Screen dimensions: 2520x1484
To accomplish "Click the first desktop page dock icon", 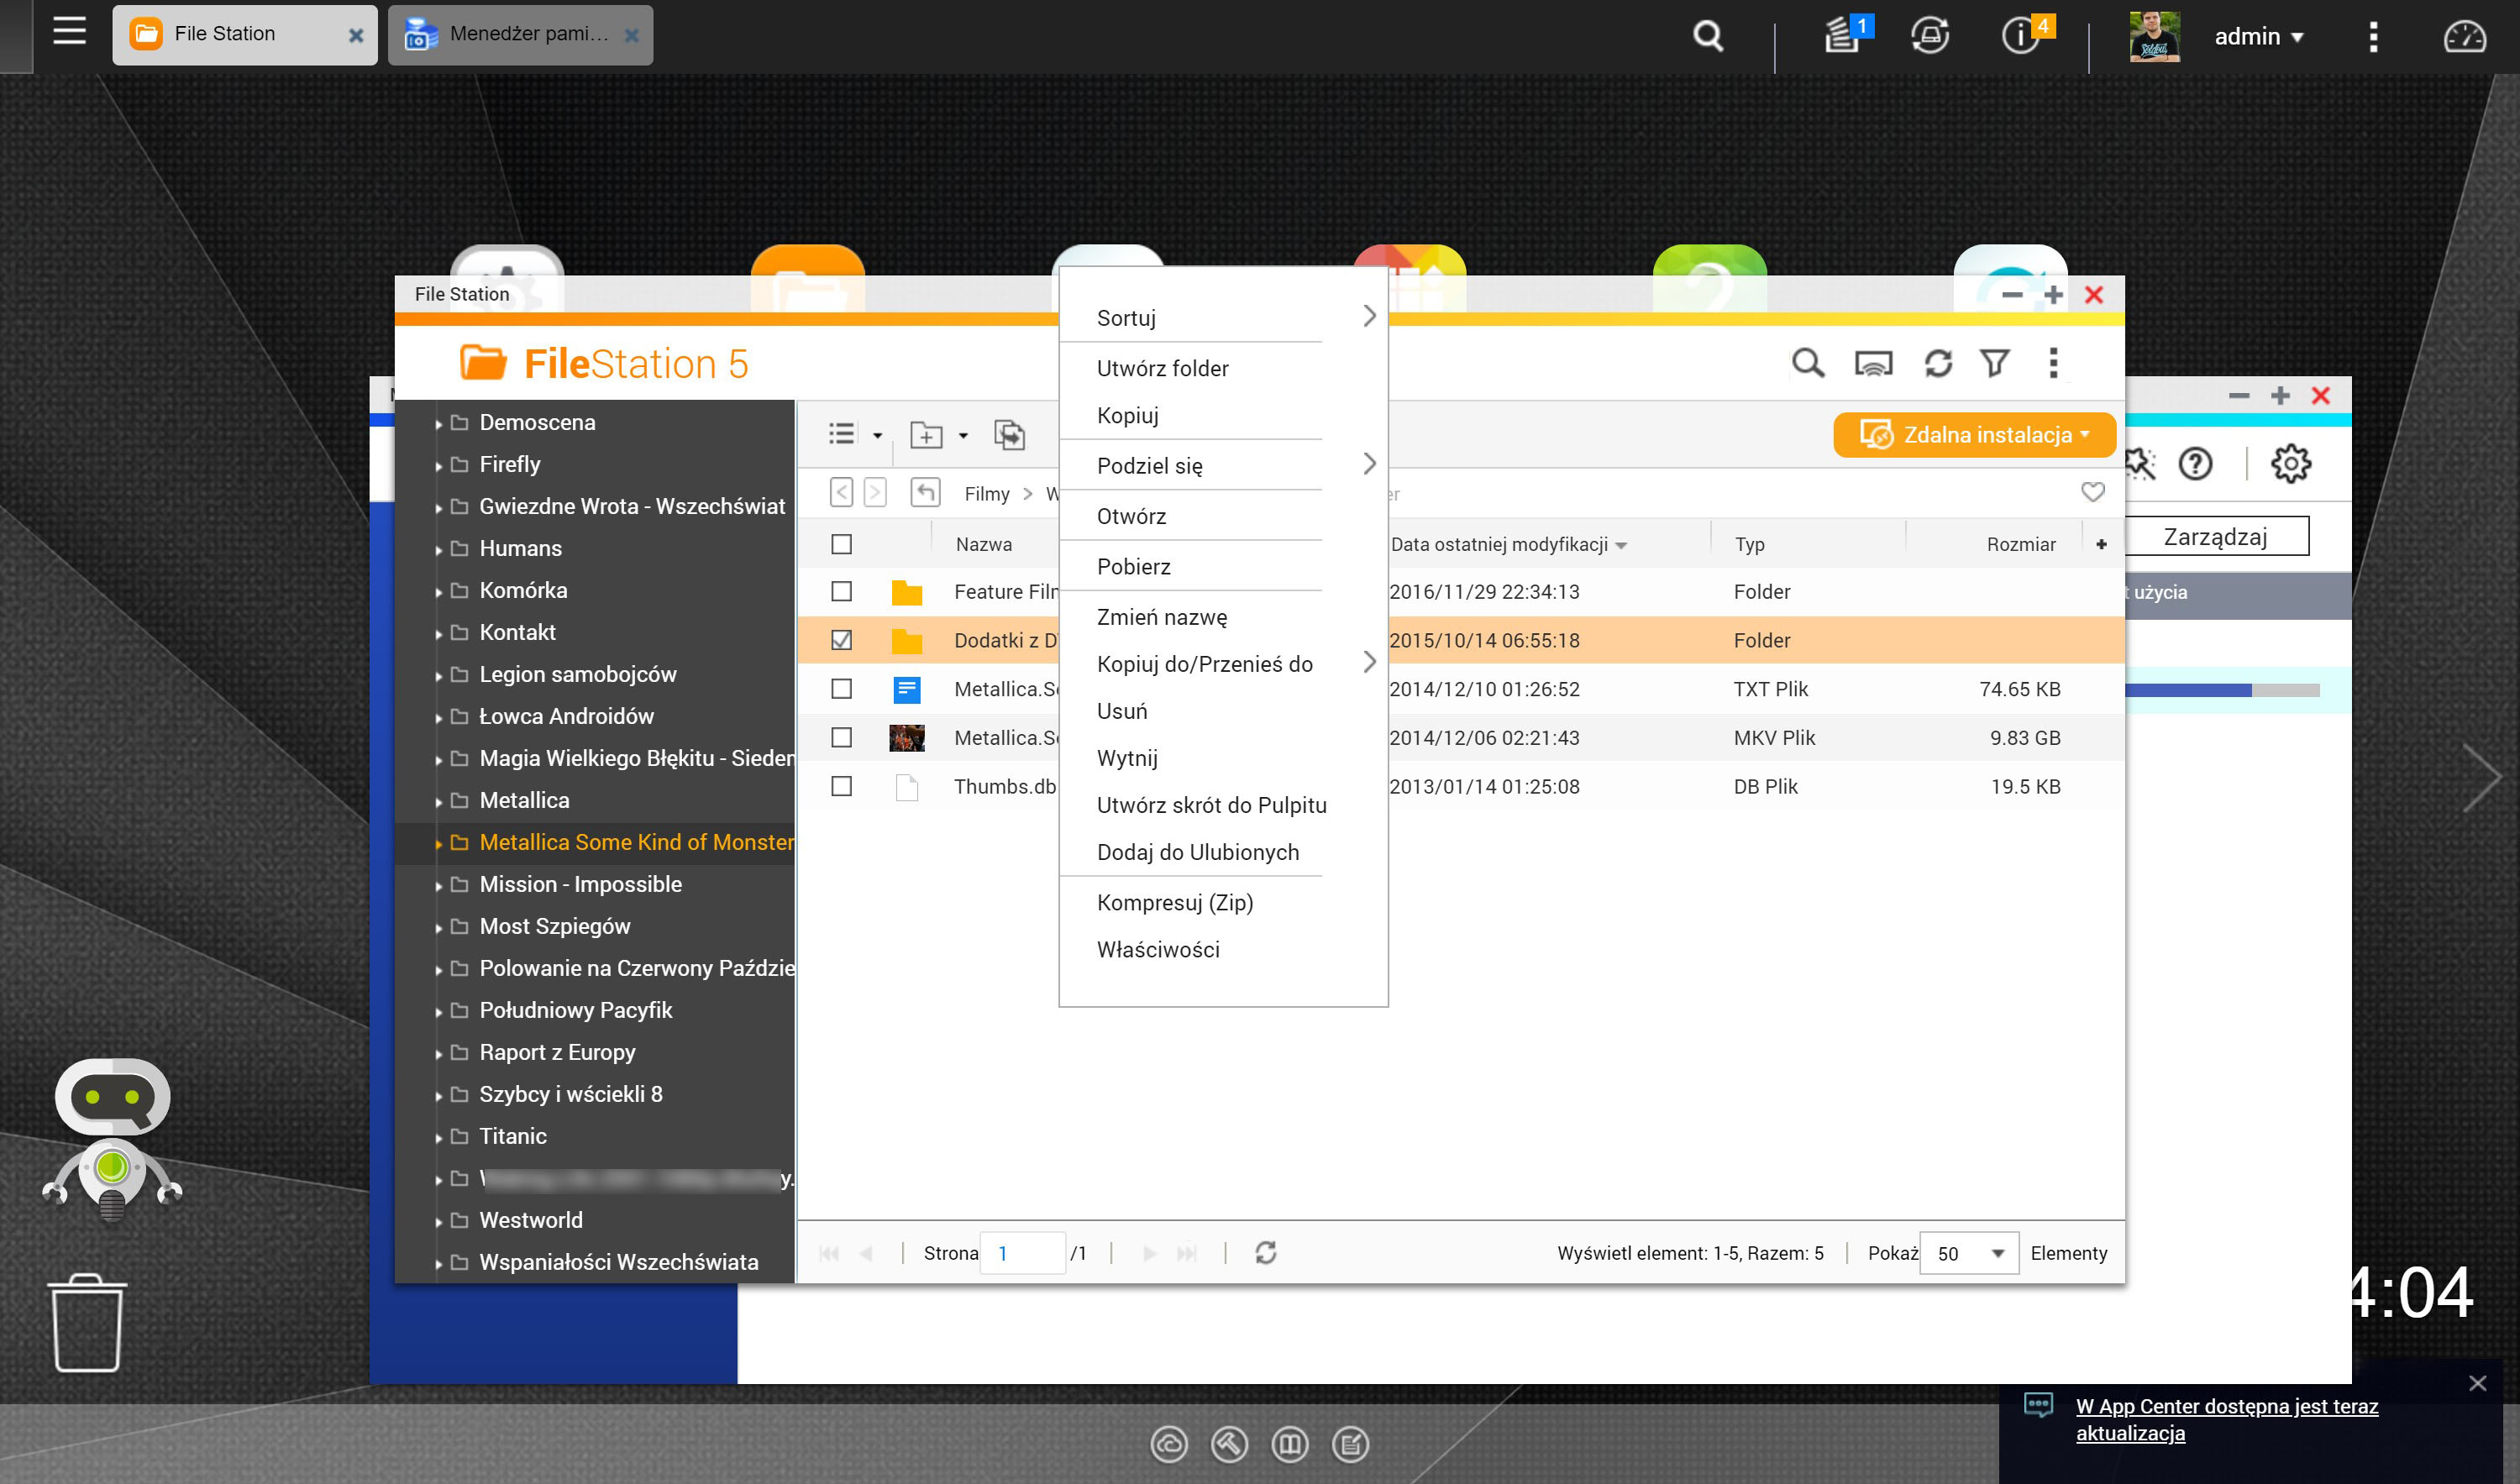I will coord(1169,1444).
